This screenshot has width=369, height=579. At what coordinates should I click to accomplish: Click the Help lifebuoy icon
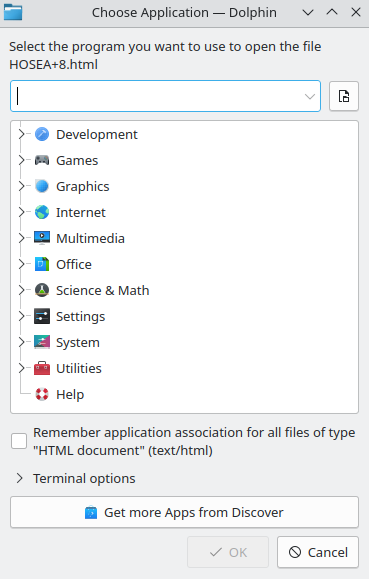(x=42, y=394)
